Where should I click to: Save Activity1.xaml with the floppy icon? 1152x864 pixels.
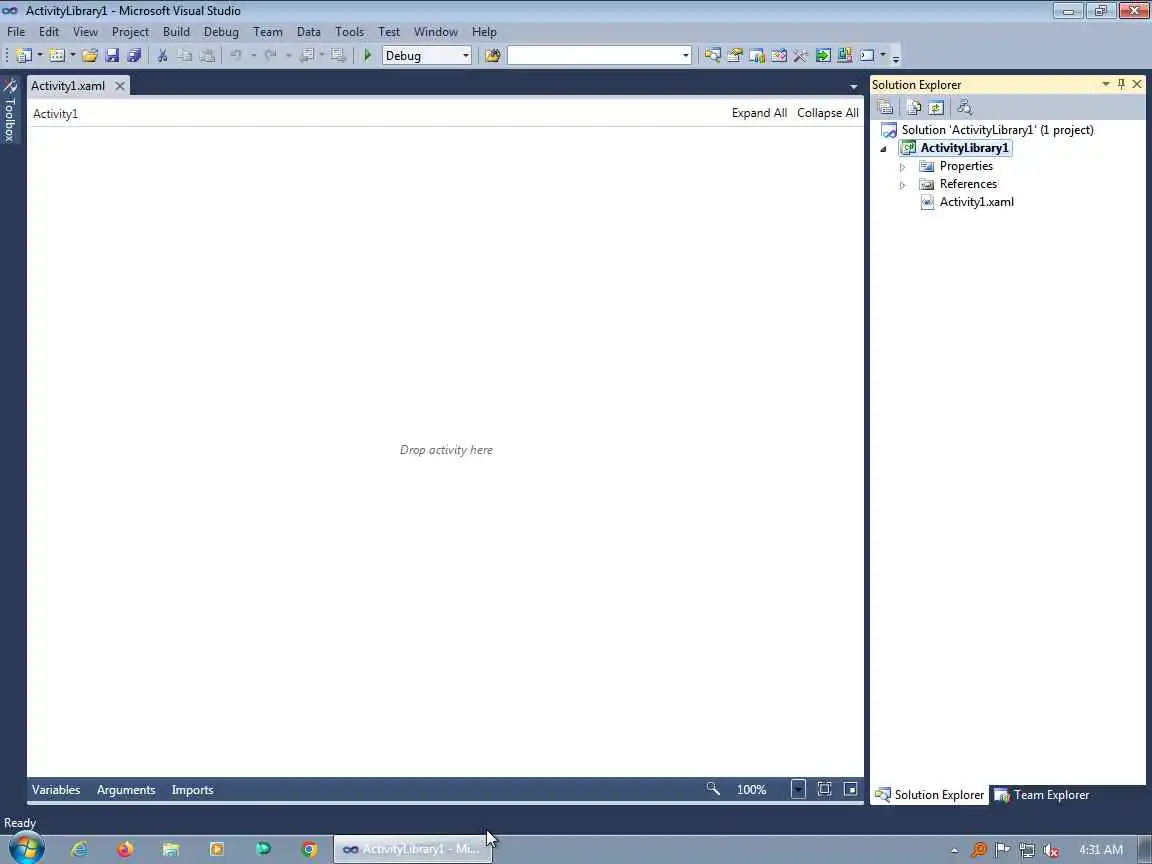112,55
